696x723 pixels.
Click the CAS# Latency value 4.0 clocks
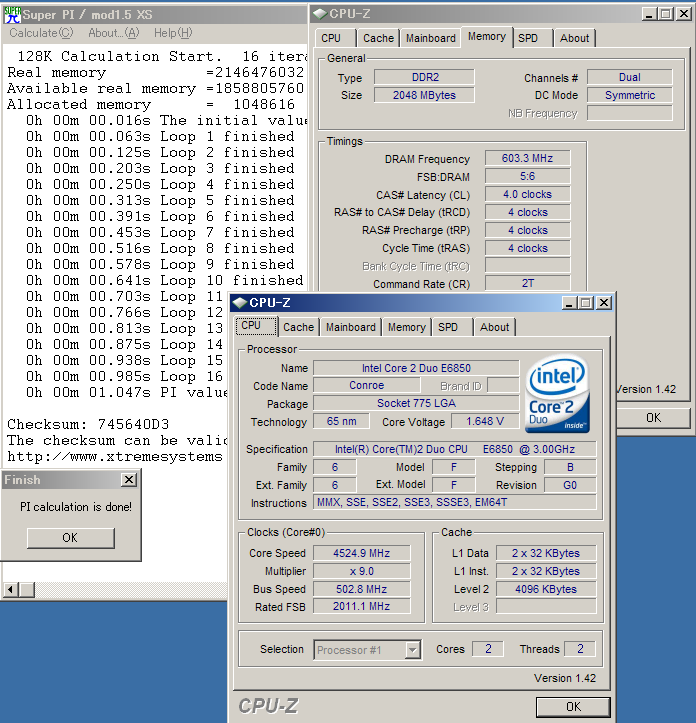pyautogui.click(x=527, y=195)
